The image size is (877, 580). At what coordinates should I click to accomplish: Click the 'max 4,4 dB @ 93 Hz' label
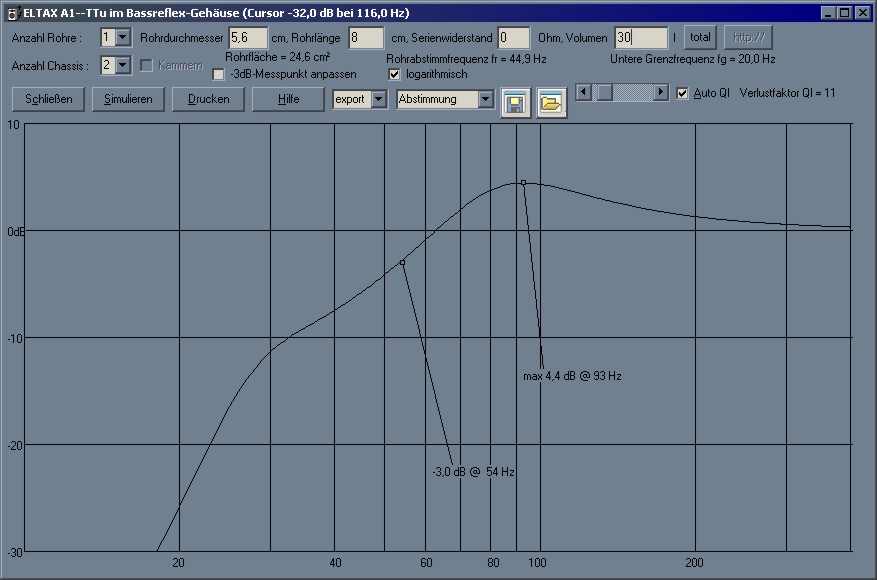point(572,376)
